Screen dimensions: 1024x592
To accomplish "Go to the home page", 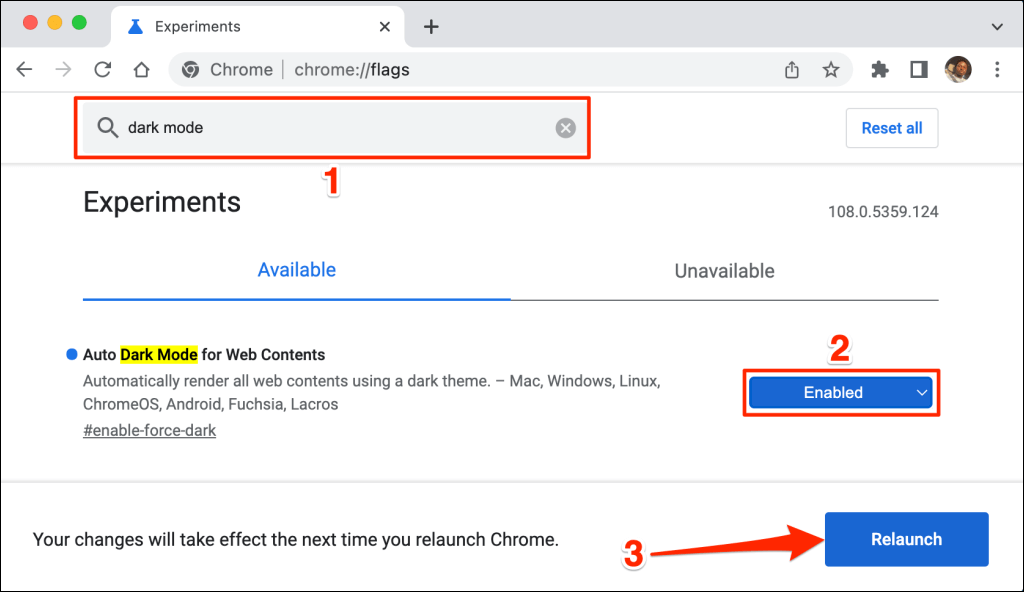I will 141,70.
